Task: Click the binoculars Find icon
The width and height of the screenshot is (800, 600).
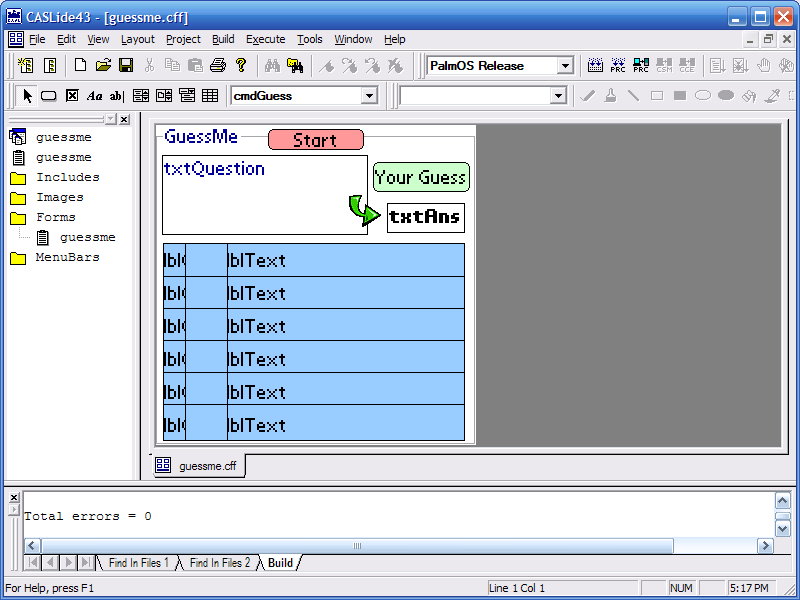Action: pos(272,66)
